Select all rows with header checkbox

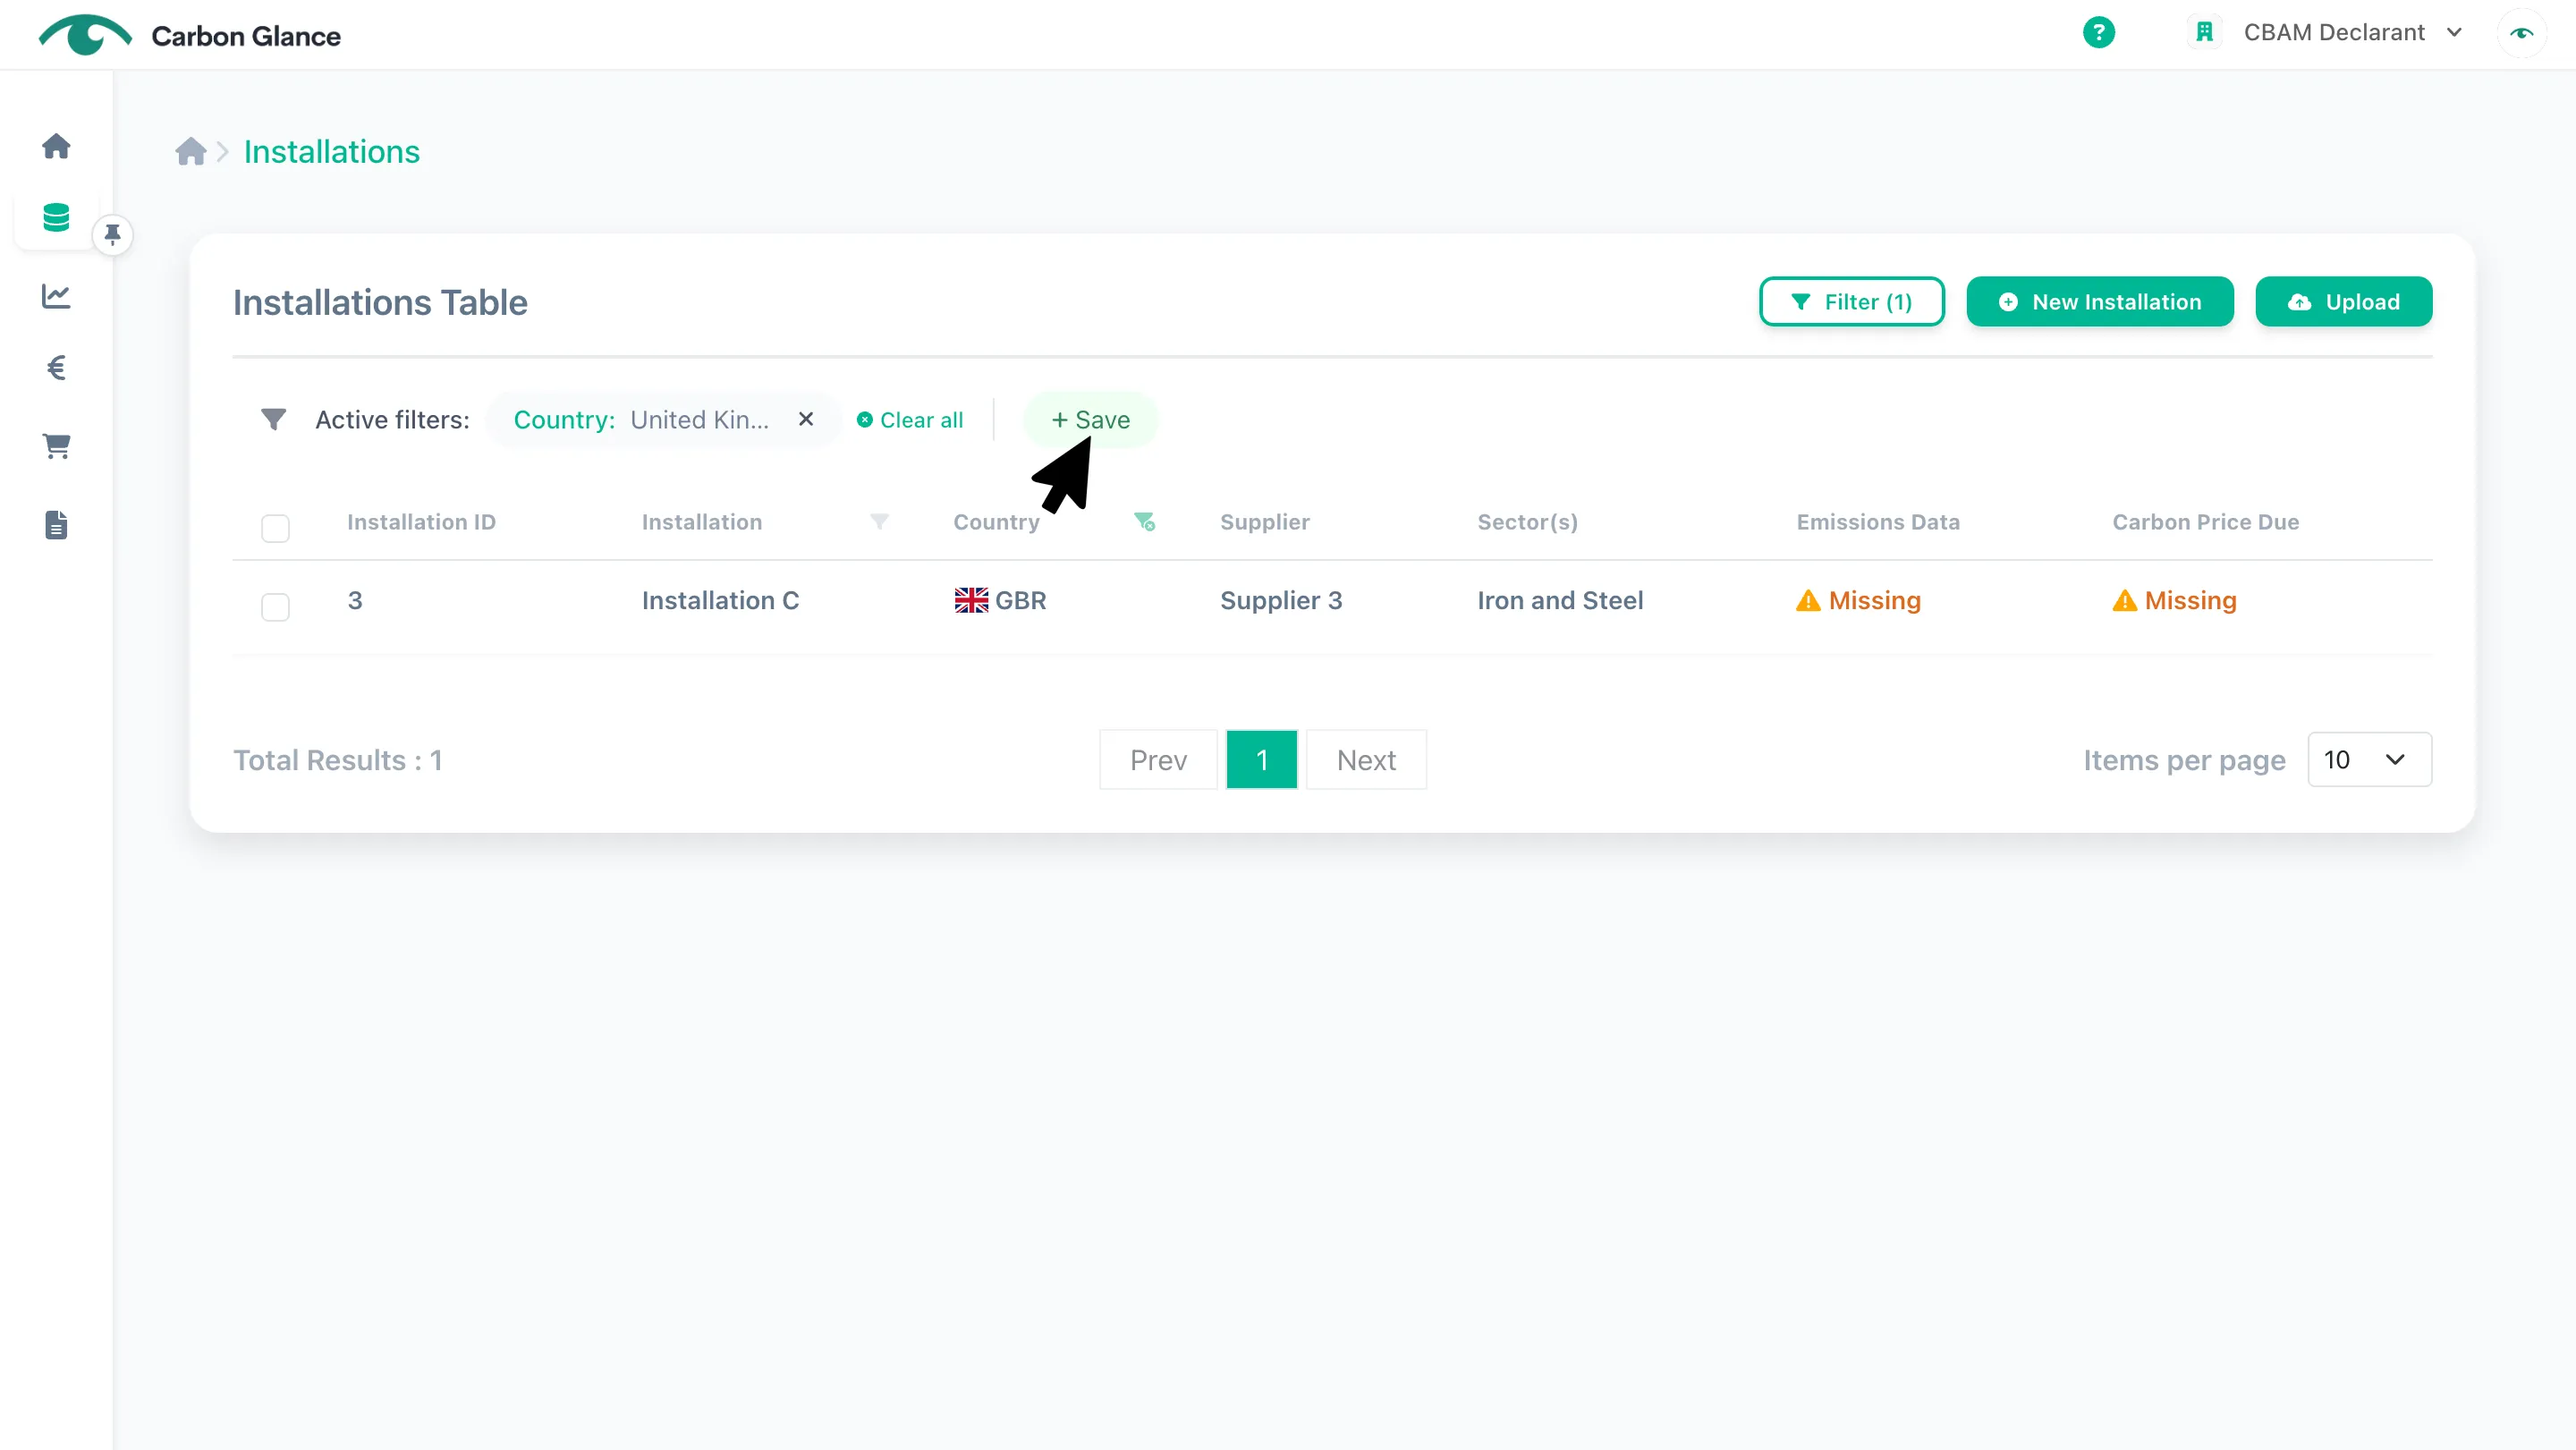click(x=275, y=527)
